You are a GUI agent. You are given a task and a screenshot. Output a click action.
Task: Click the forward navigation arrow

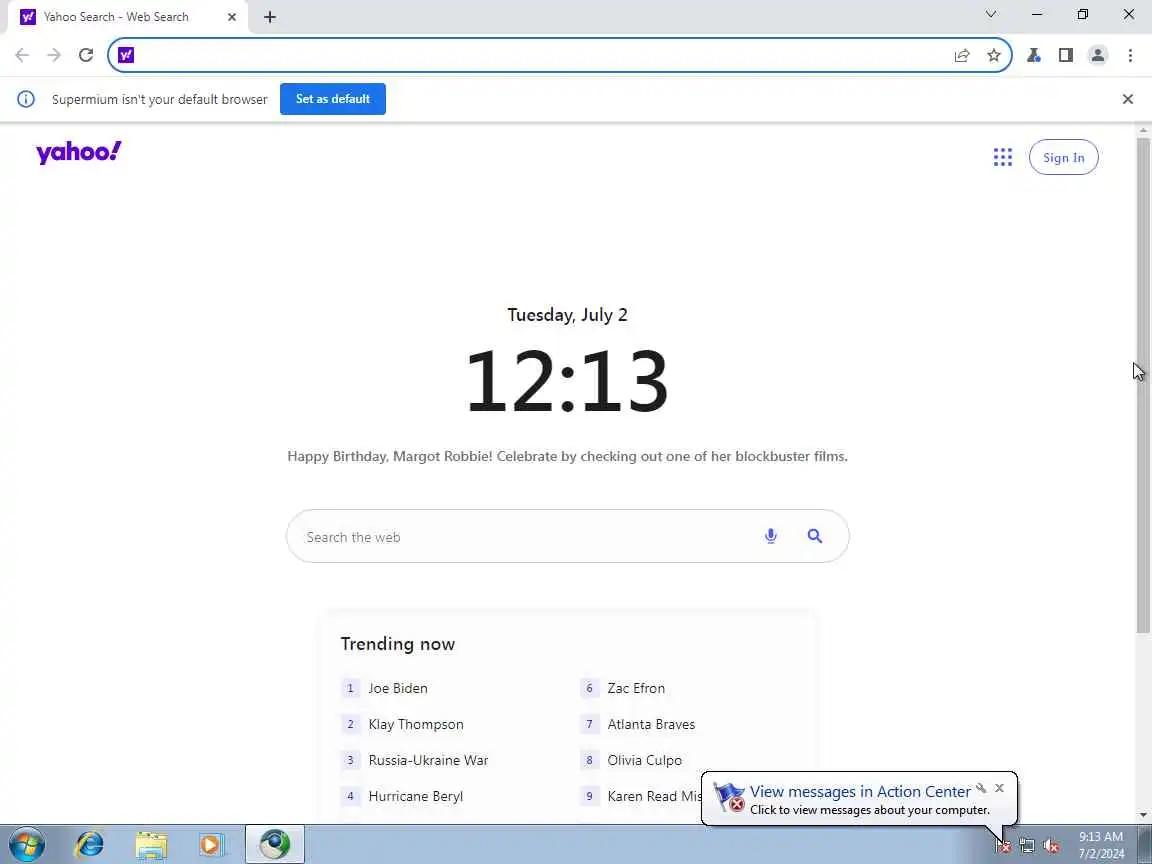pyautogui.click(x=54, y=55)
